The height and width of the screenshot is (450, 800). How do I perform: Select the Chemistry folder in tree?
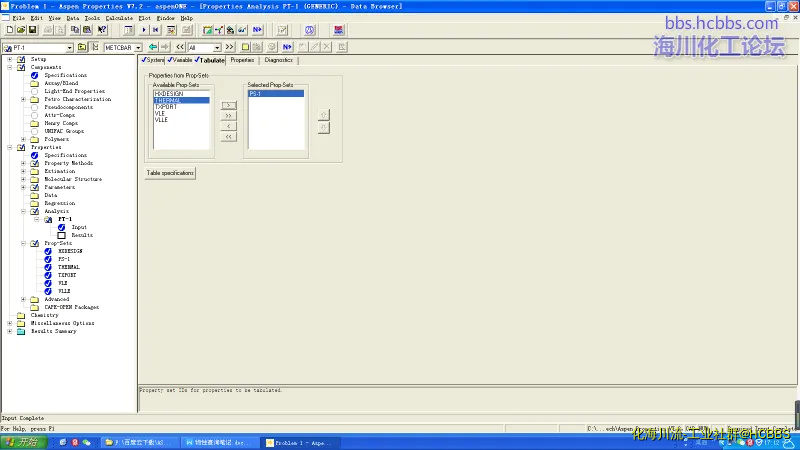pyautogui.click(x=44, y=315)
